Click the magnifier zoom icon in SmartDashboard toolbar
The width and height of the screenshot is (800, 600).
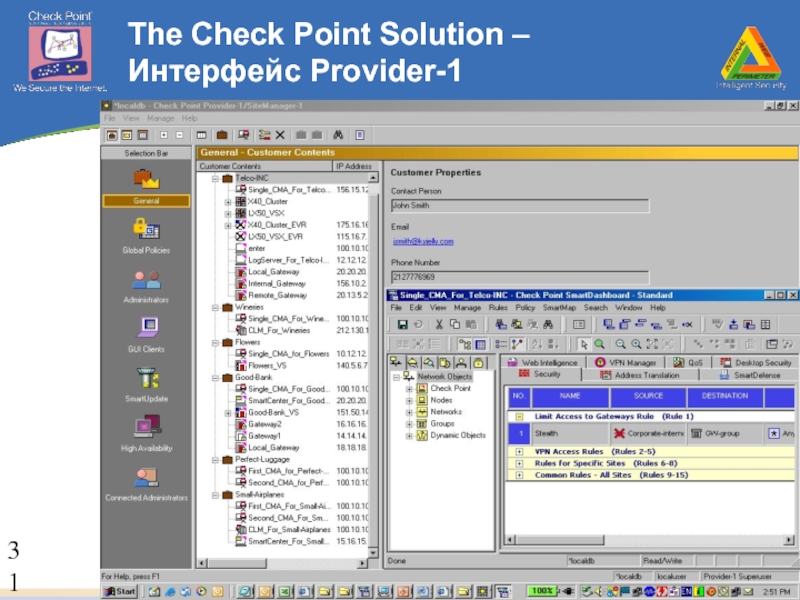coord(600,344)
